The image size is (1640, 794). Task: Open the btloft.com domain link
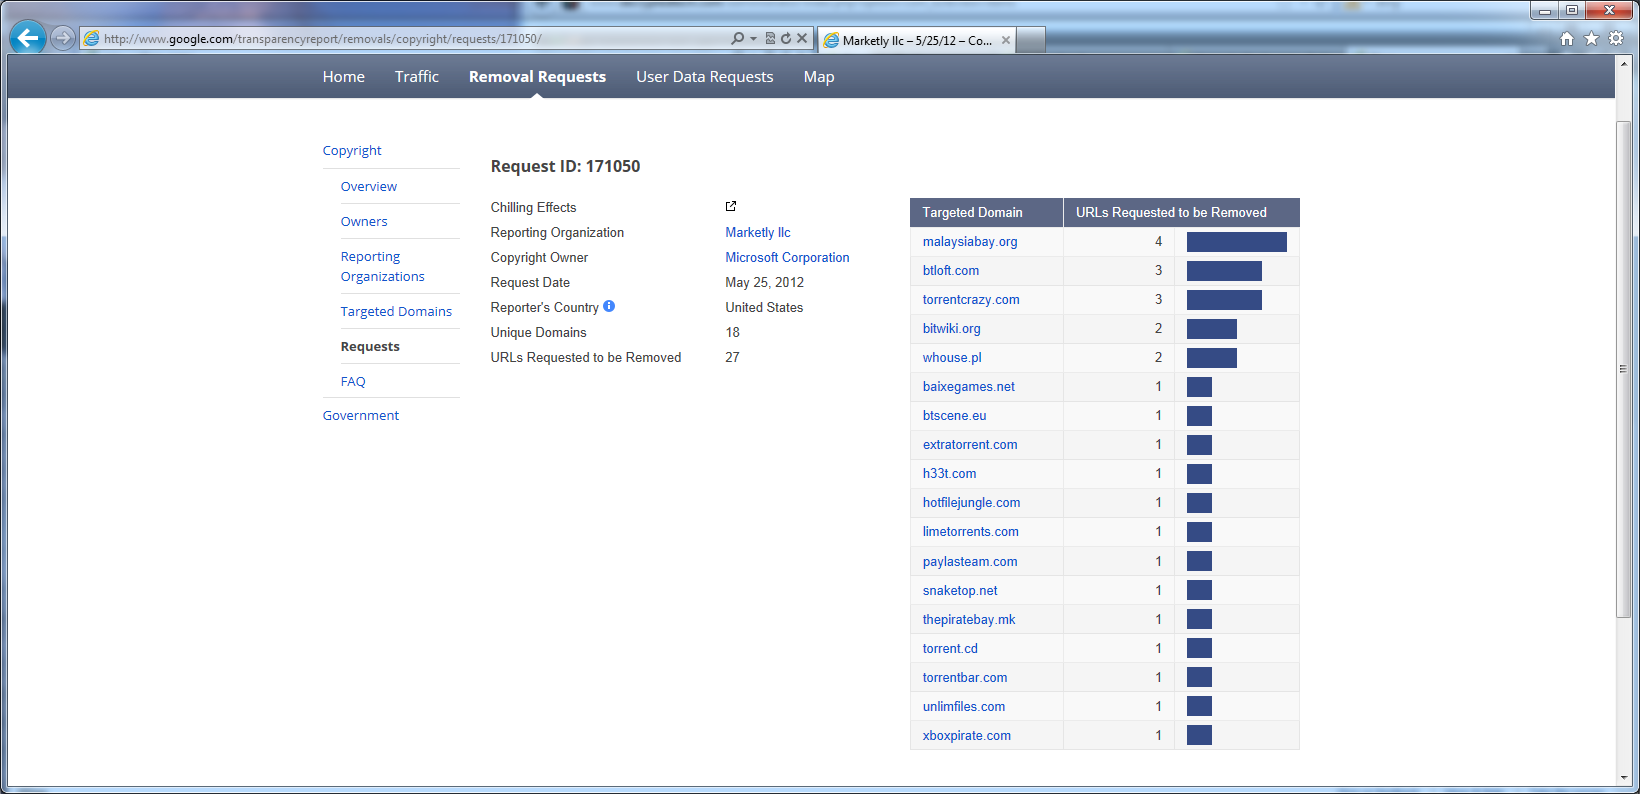pos(951,270)
